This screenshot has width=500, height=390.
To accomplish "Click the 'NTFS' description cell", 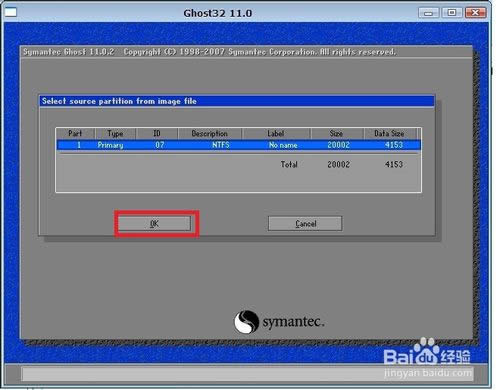I will tap(221, 145).
